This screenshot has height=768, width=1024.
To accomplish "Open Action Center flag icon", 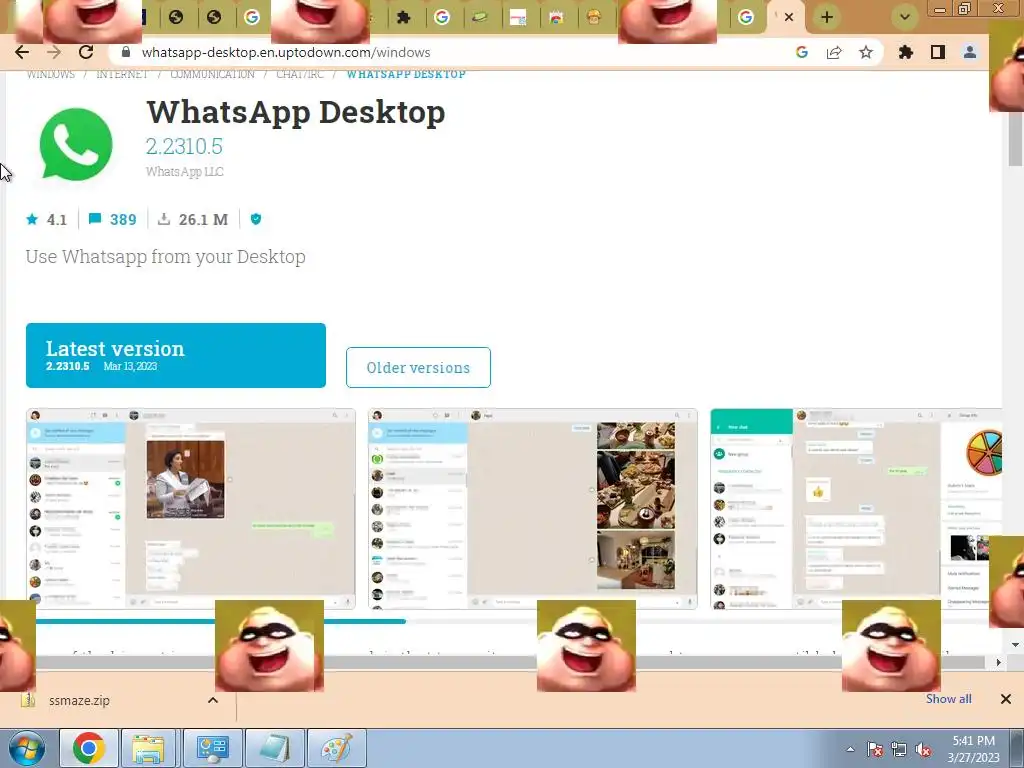I will click(874, 749).
